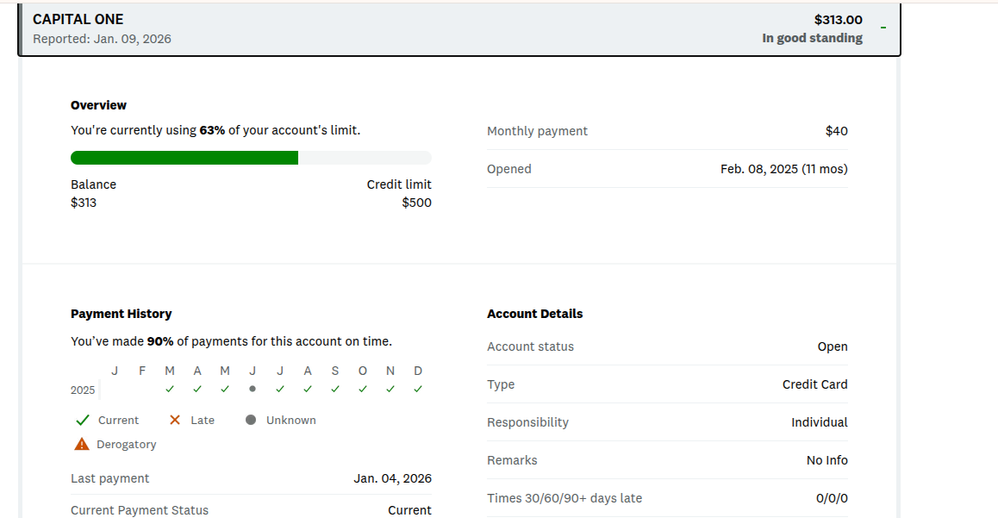The width and height of the screenshot is (998, 518).
Task: Click June 2025 unknown status dot
Action: coord(253,389)
